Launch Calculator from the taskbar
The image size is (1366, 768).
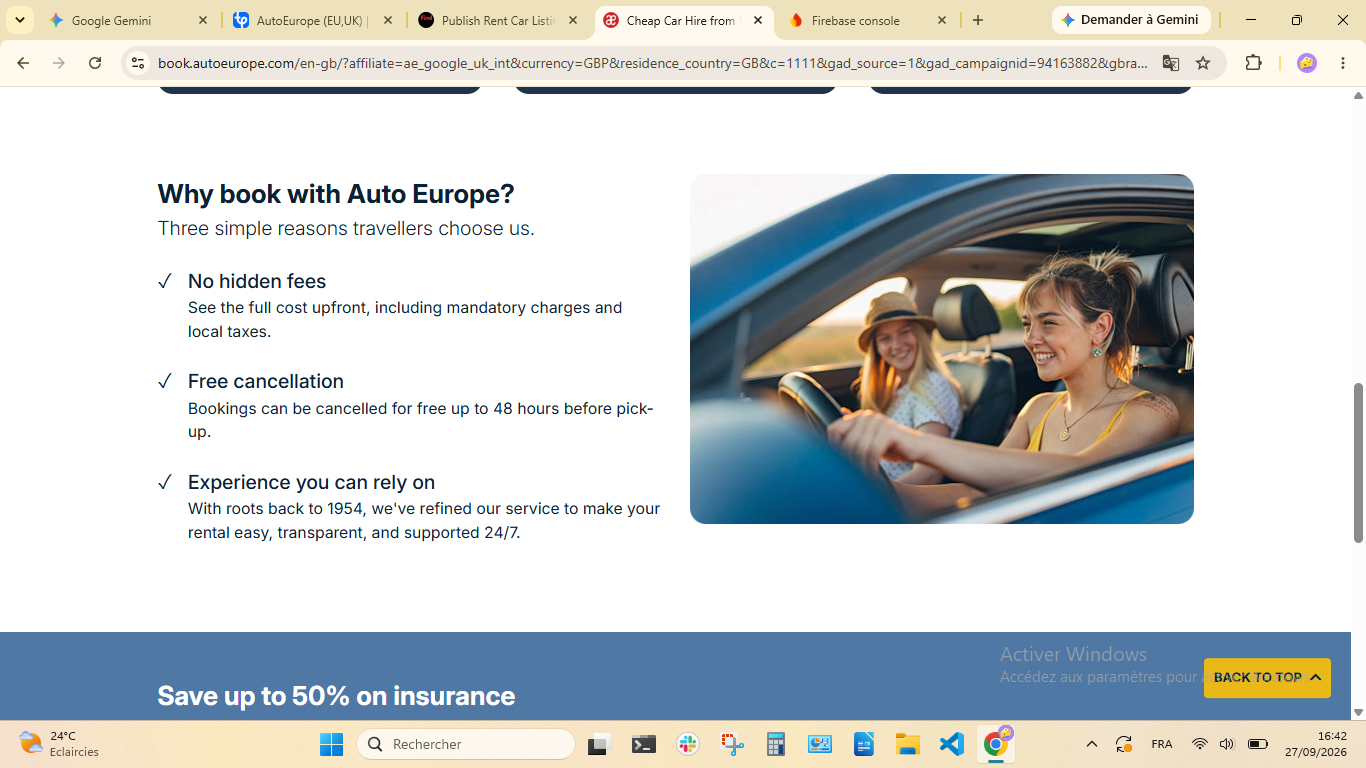(x=776, y=744)
